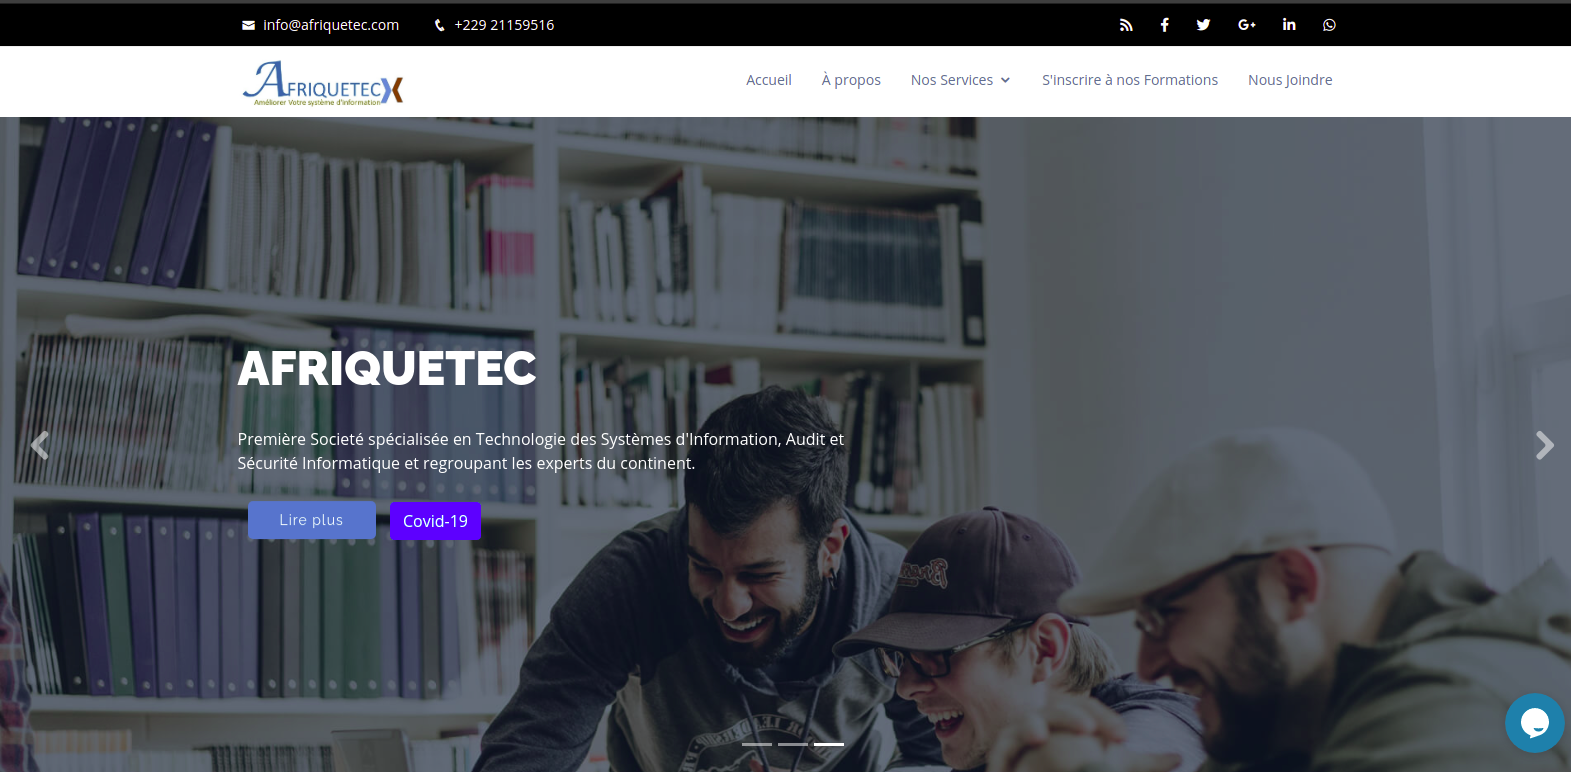
Task: Click the phone handset icon
Action: tap(440, 25)
